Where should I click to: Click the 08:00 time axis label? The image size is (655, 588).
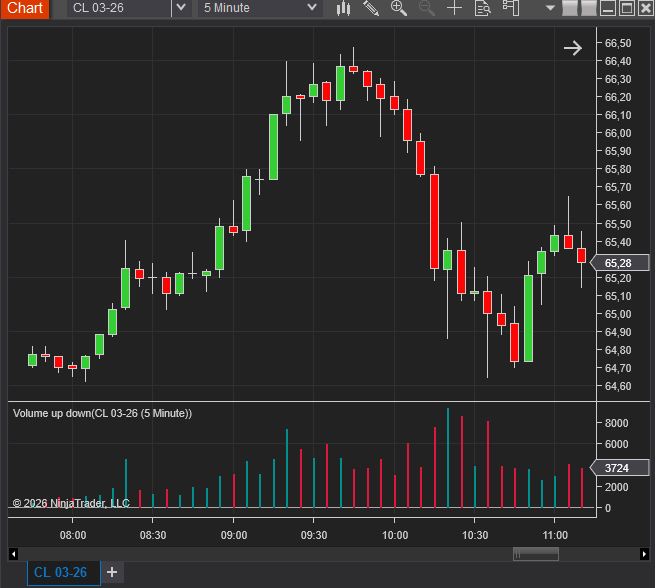tap(73, 535)
